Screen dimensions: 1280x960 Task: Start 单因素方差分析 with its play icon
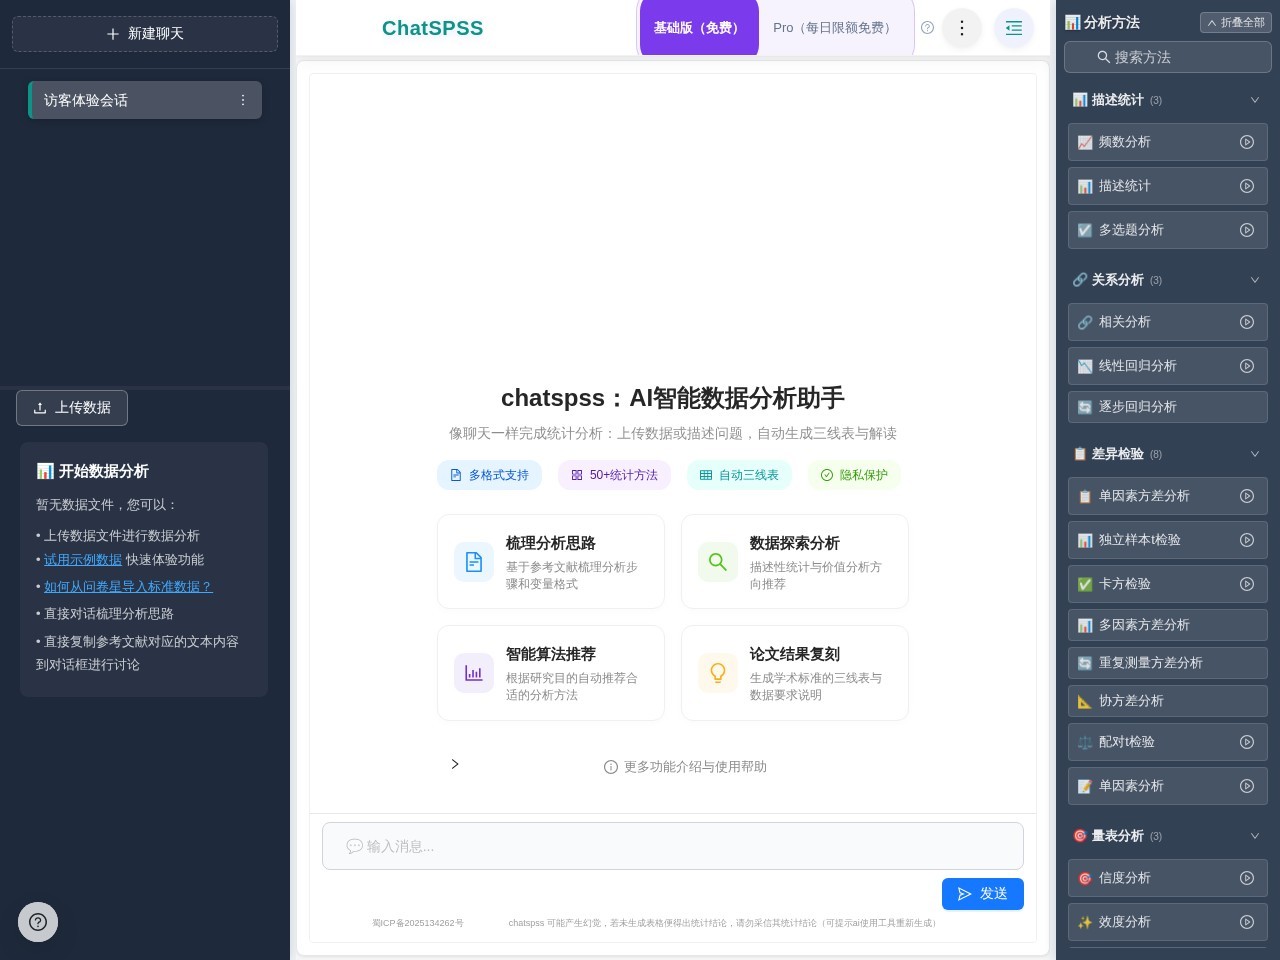(x=1247, y=496)
